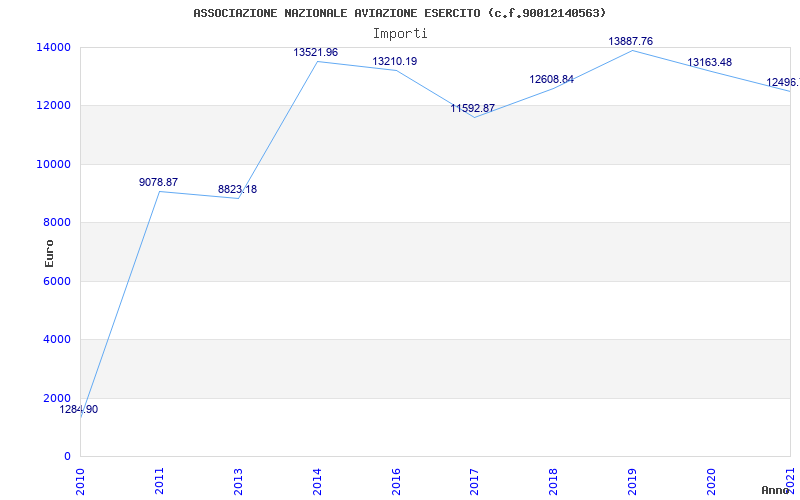Click the y-axis value 14000

tap(53, 47)
